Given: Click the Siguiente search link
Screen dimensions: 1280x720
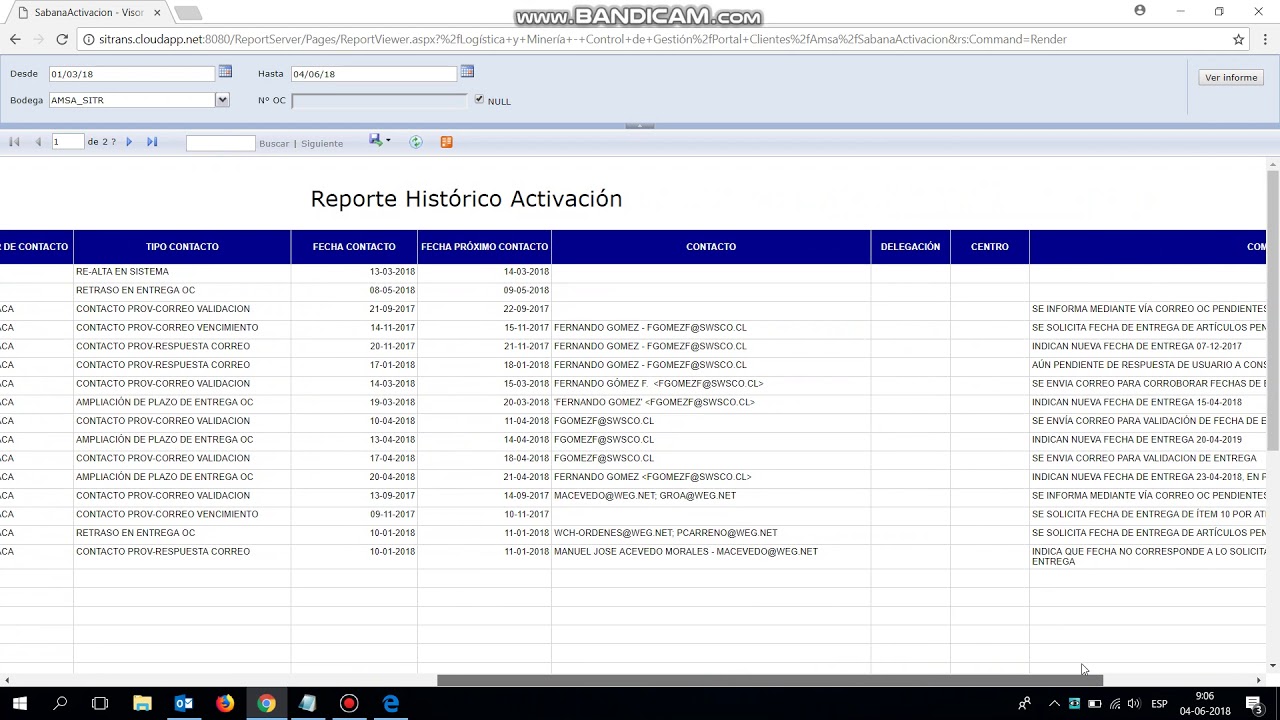Looking at the screenshot, I should pyautogui.click(x=322, y=144).
